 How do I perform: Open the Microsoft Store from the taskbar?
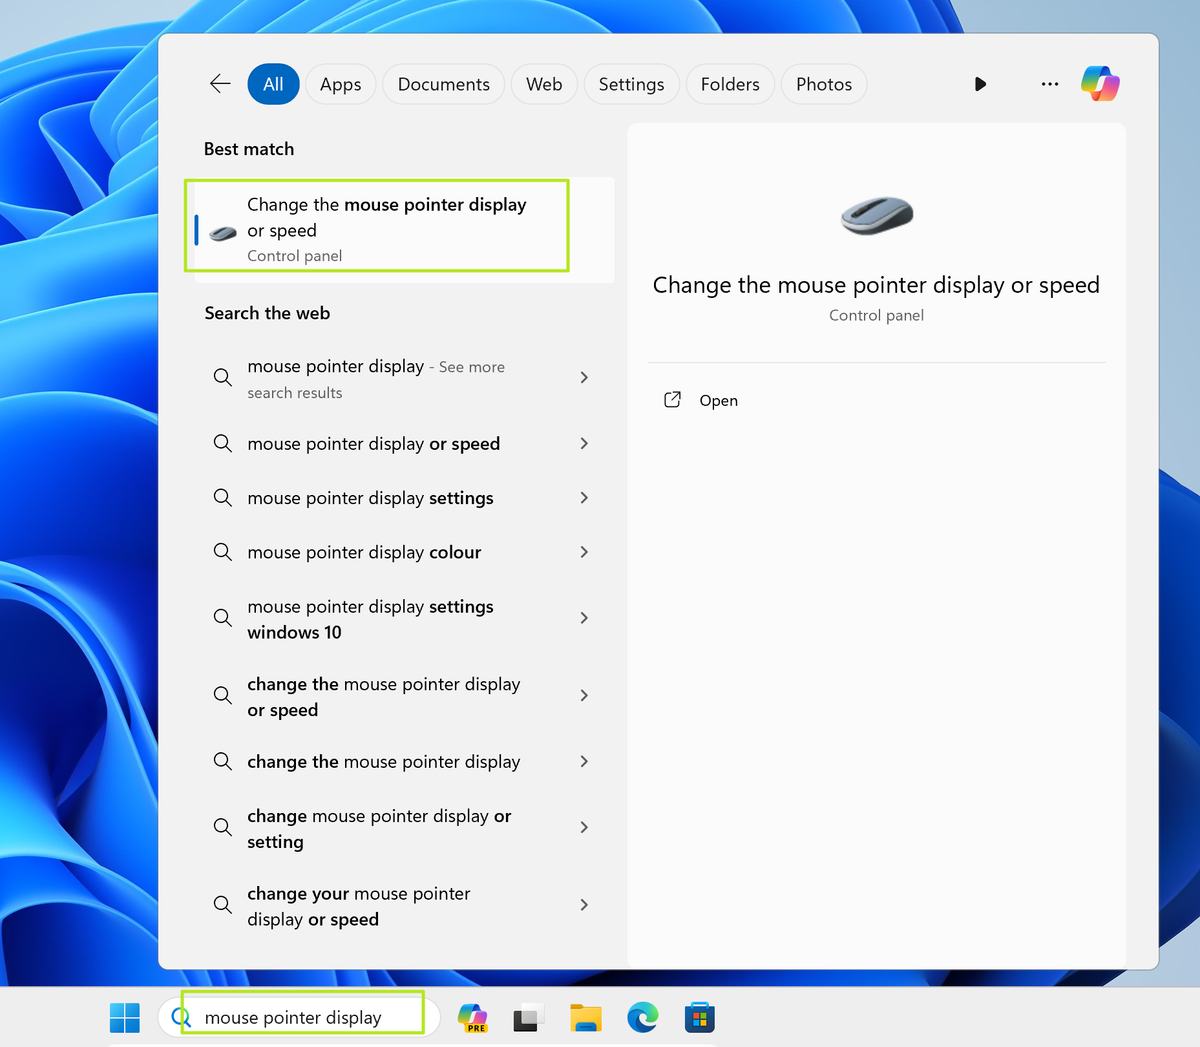[699, 1016]
